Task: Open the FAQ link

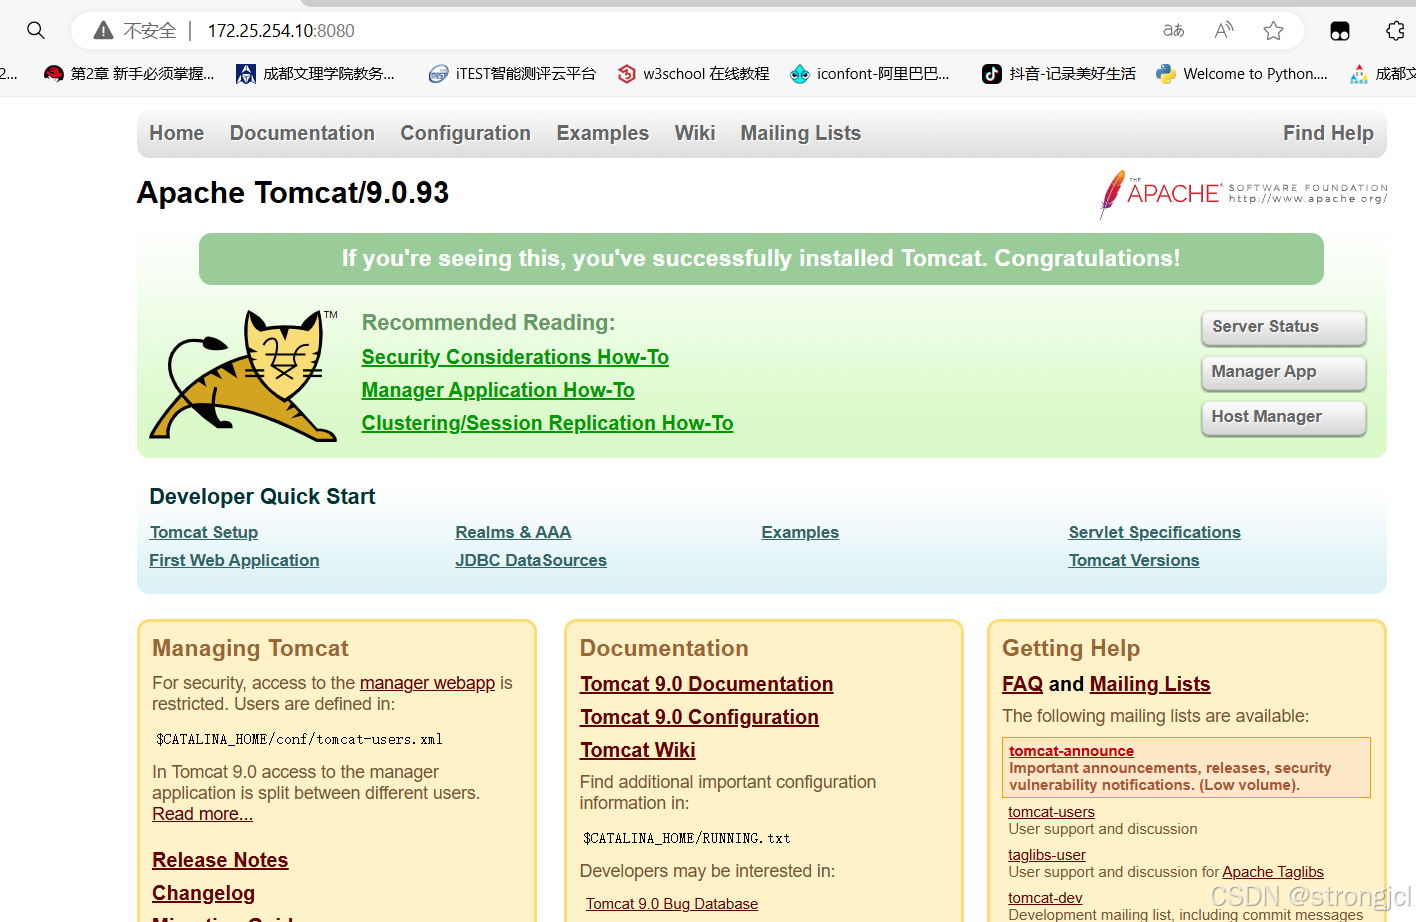Action: [x=1022, y=684]
